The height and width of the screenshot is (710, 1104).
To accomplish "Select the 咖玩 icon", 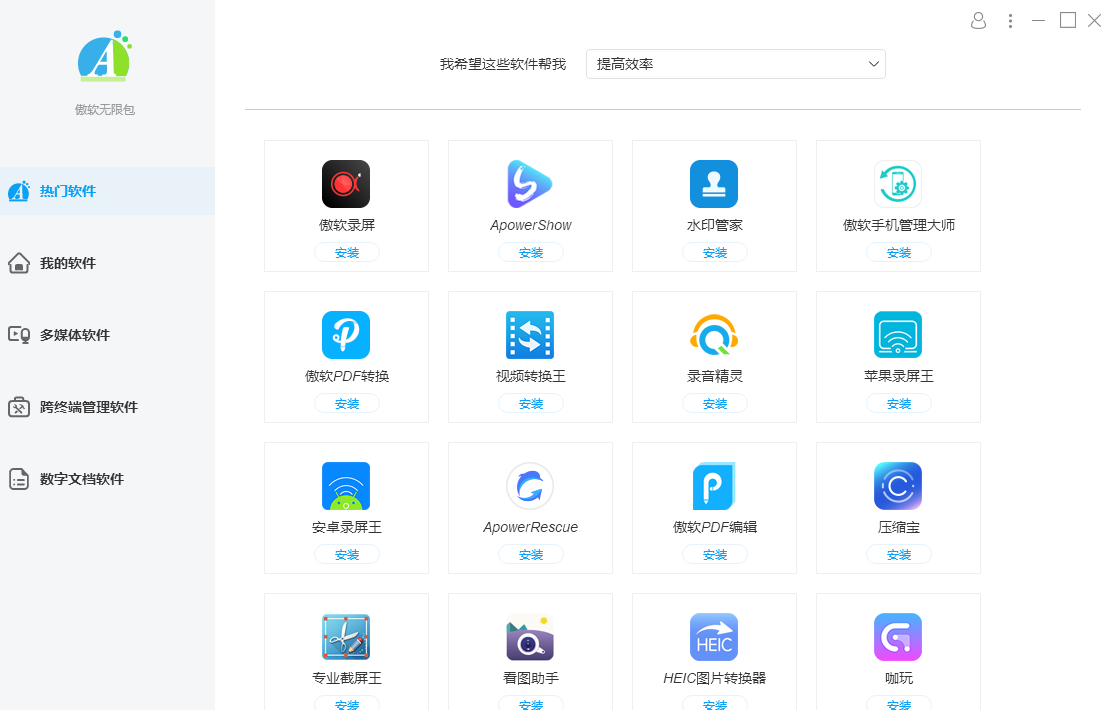I will tap(898, 637).
